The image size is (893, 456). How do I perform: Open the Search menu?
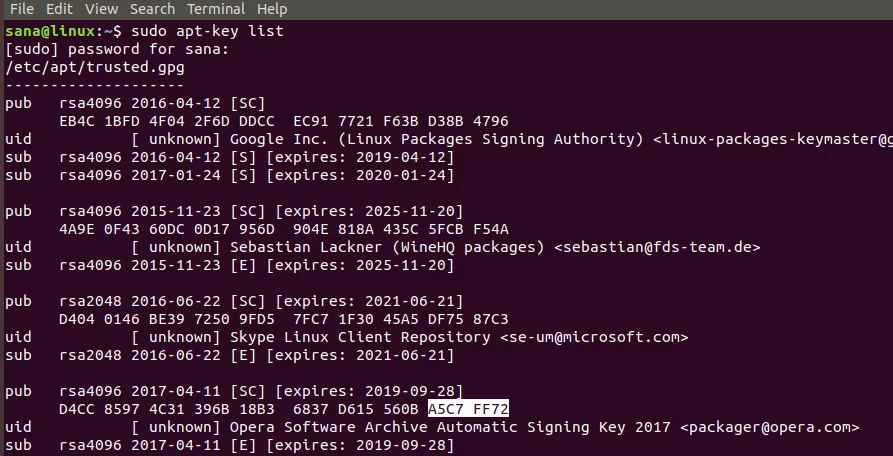(x=152, y=9)
